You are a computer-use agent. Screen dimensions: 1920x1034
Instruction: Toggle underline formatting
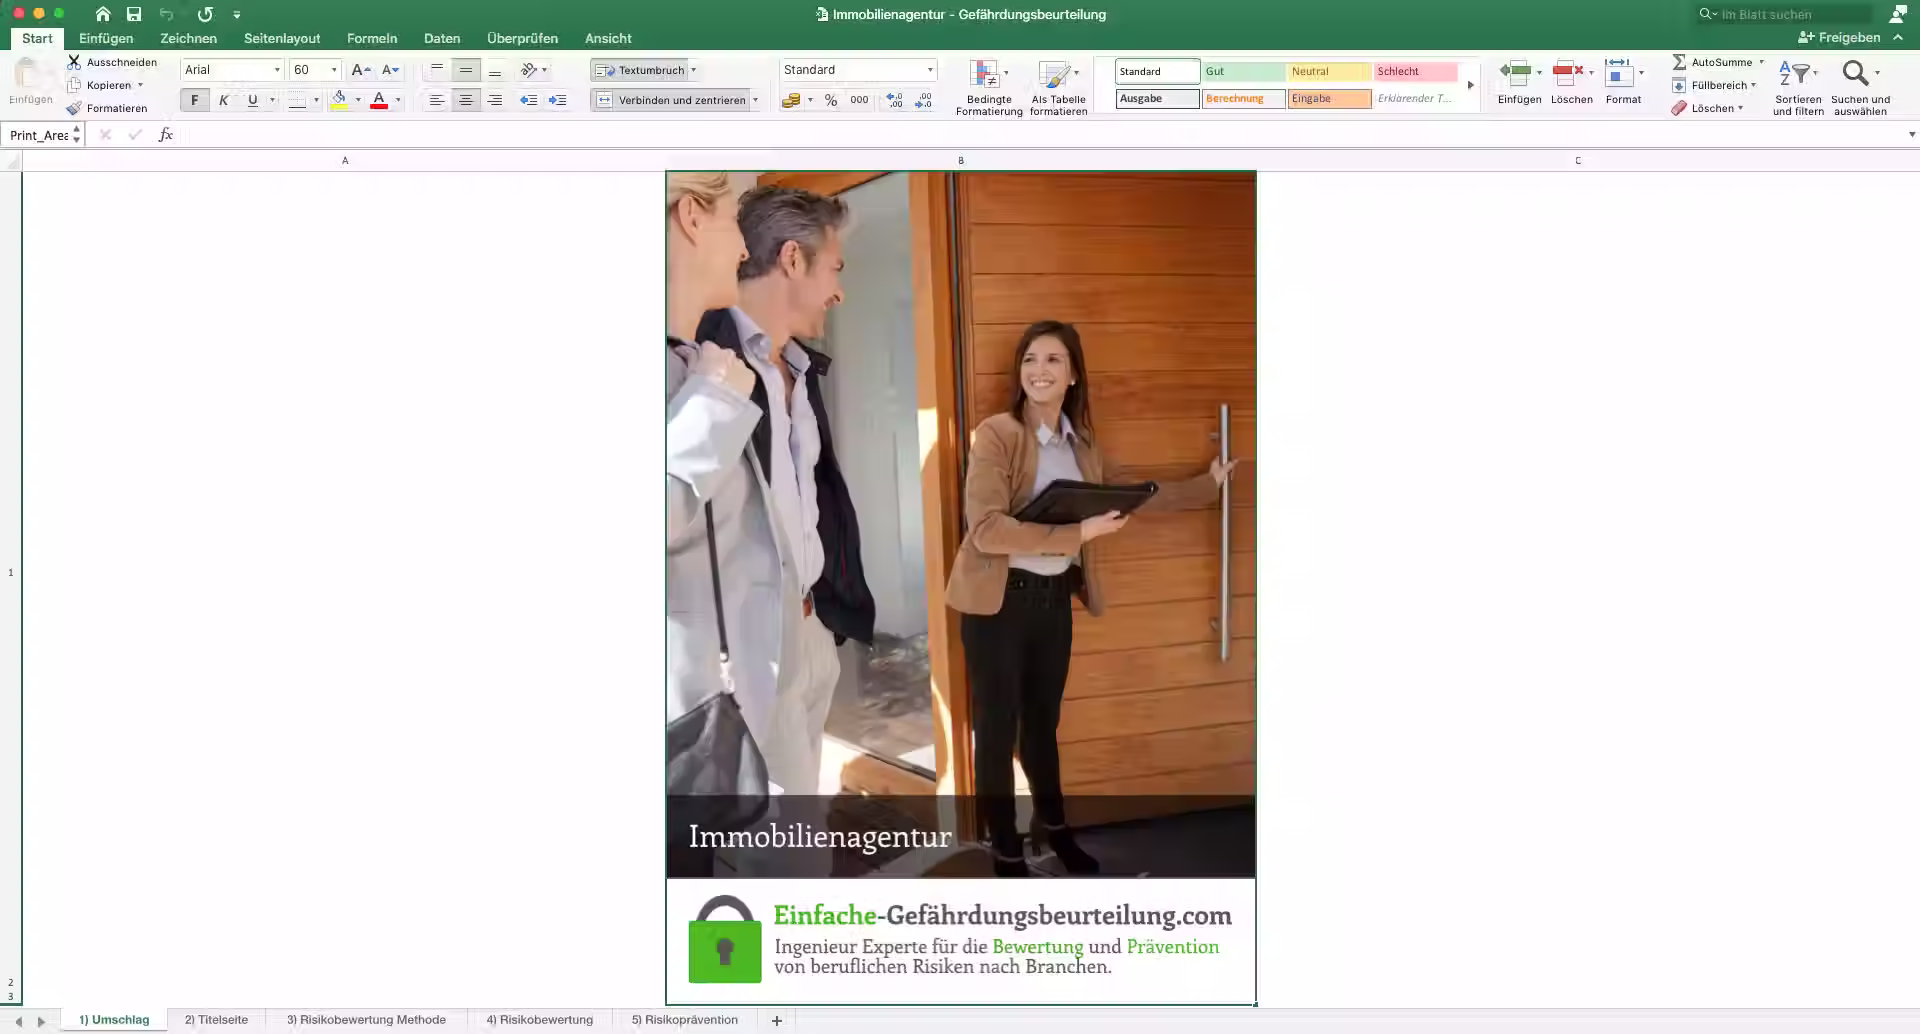(252, 99)
